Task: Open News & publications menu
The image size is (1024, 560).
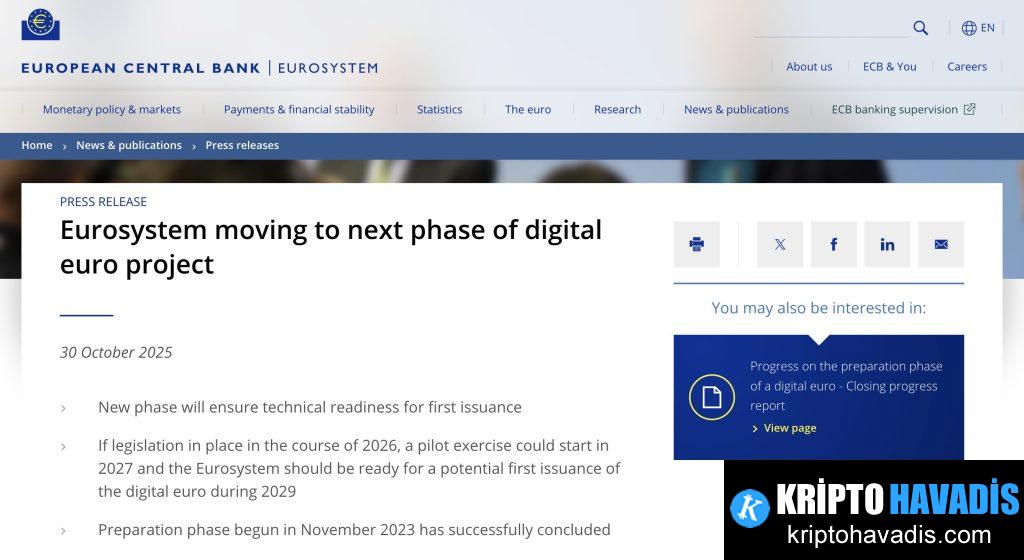Action: pyautogui.click(x=736, y=110)
